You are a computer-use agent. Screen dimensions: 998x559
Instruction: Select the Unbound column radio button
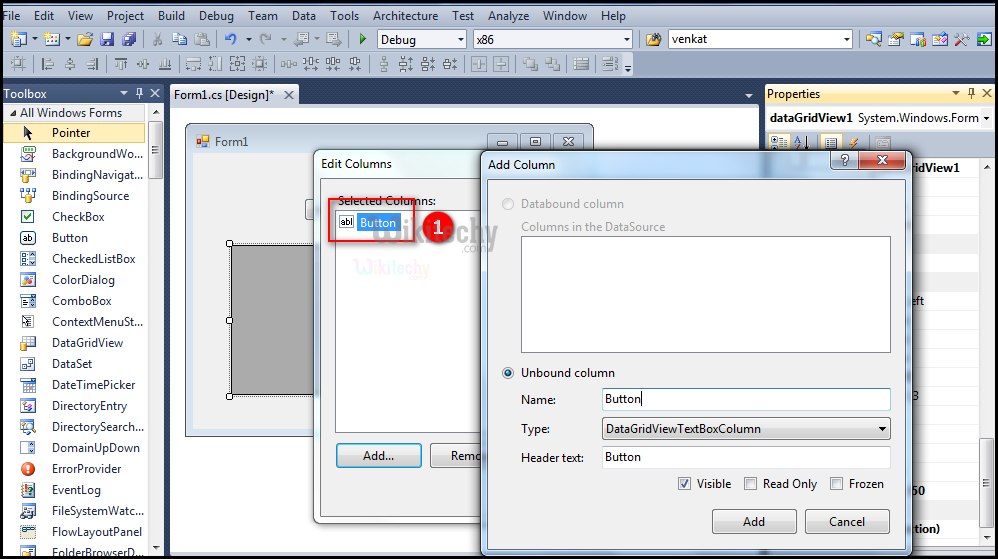(508, 373)
